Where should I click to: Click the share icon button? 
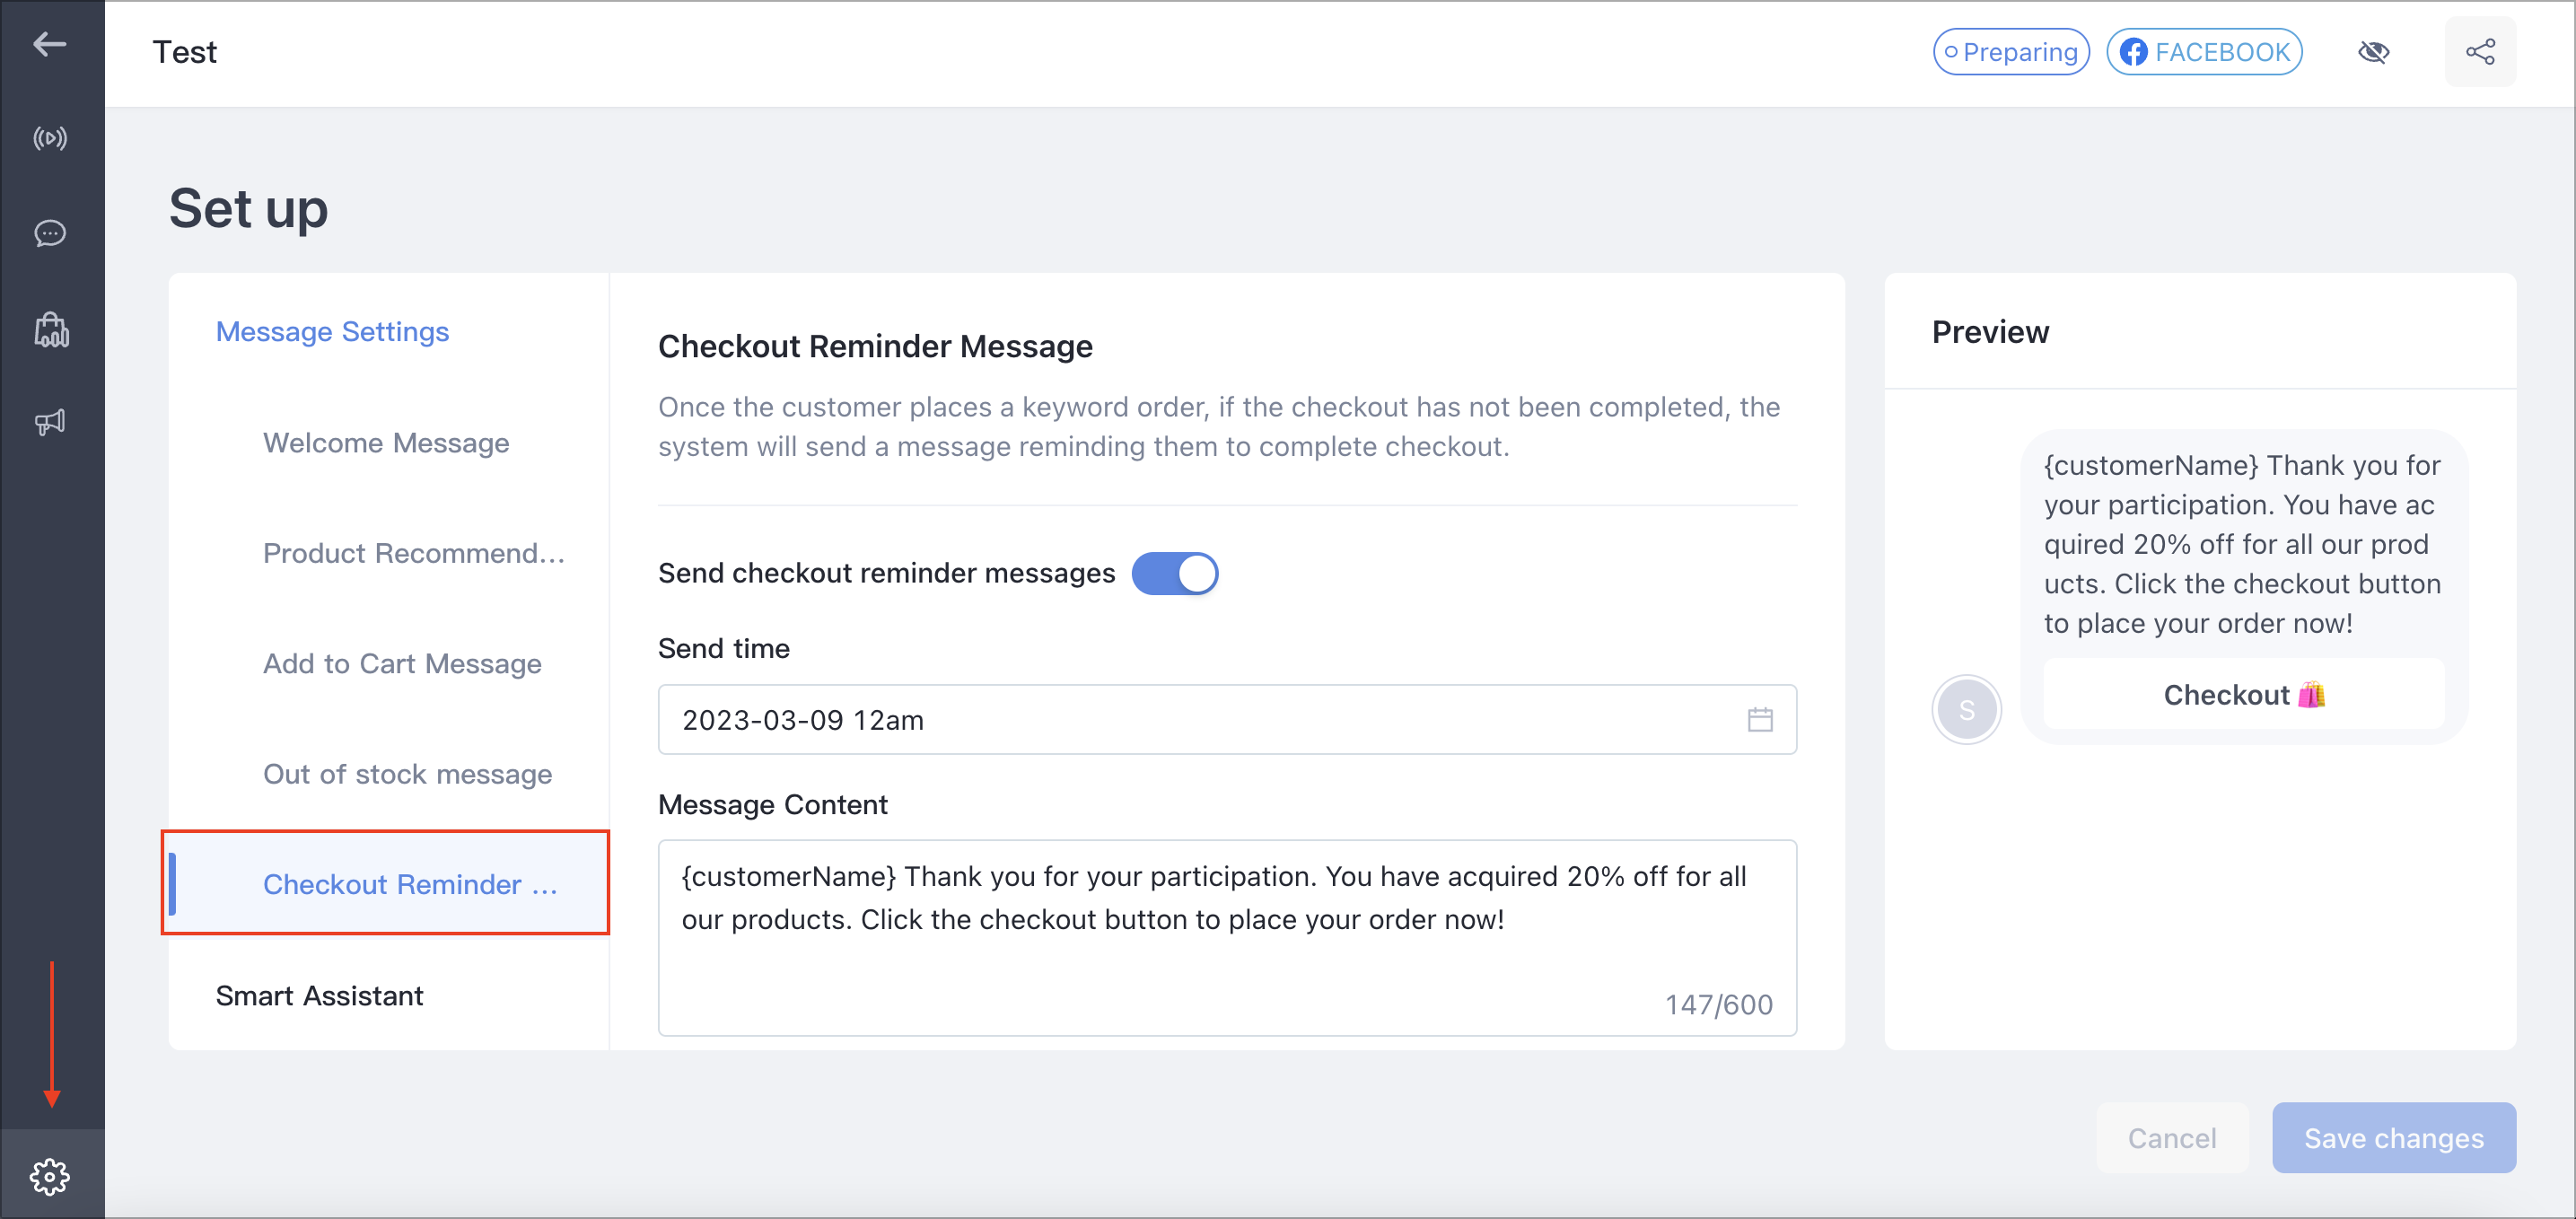2479,52
